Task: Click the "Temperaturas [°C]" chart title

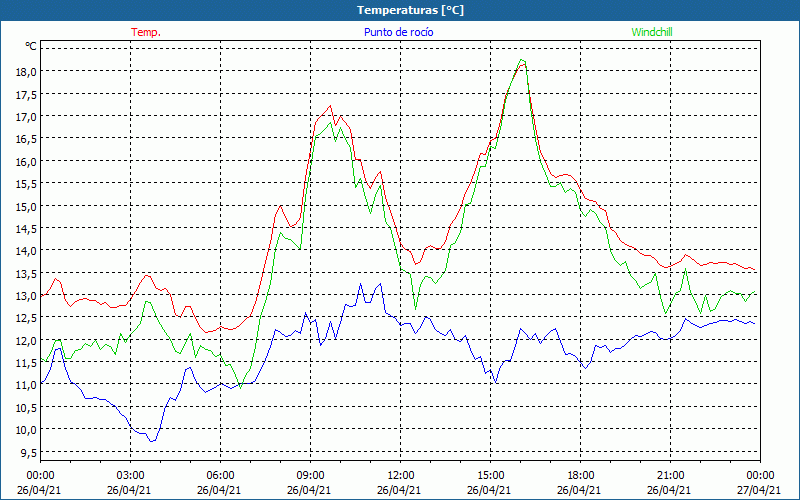Action: tap(410, 10)
